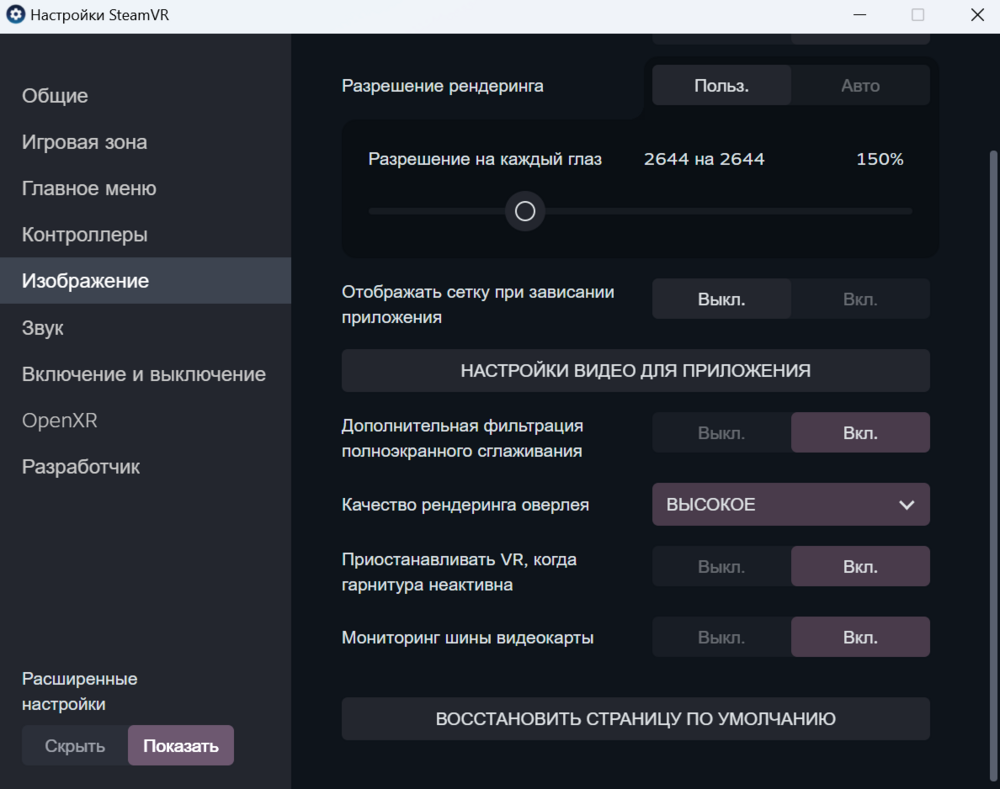The image size is (1000, 789).
Task: Open НАСТРОЙКИ ВИДЕО ДЛЯ ПРИЛОЖЕНИЯ
Action: pyautogui.click(x=635, y=371)
